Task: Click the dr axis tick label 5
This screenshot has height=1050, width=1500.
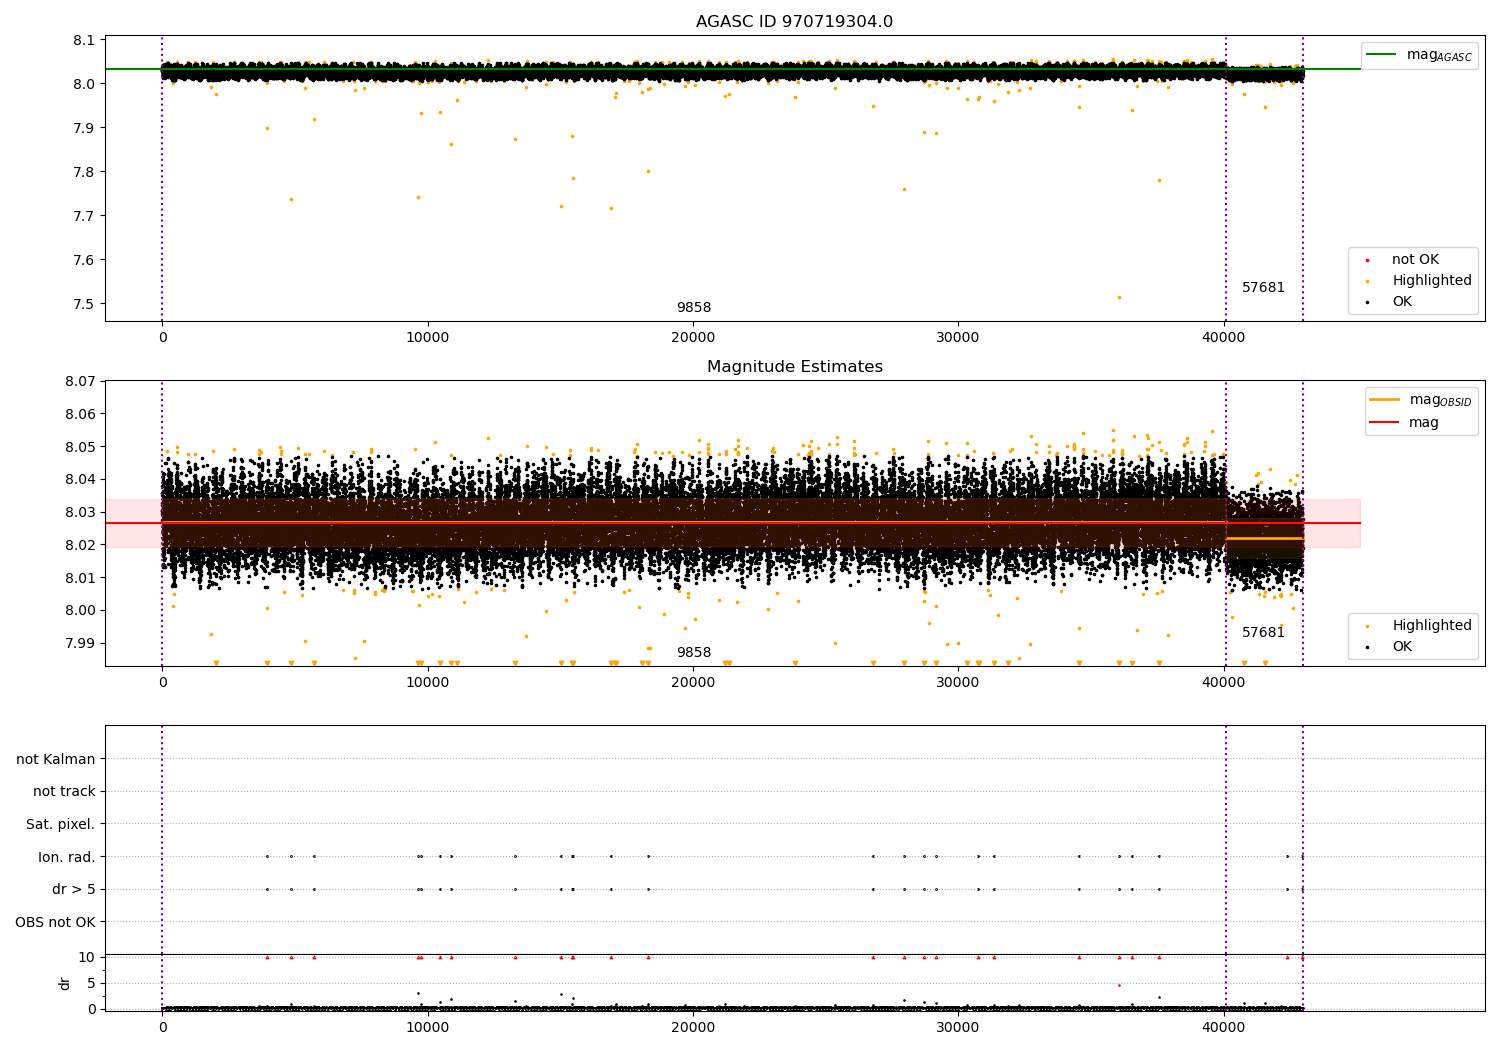Action: pyautogui.click(x=92, y=983)
